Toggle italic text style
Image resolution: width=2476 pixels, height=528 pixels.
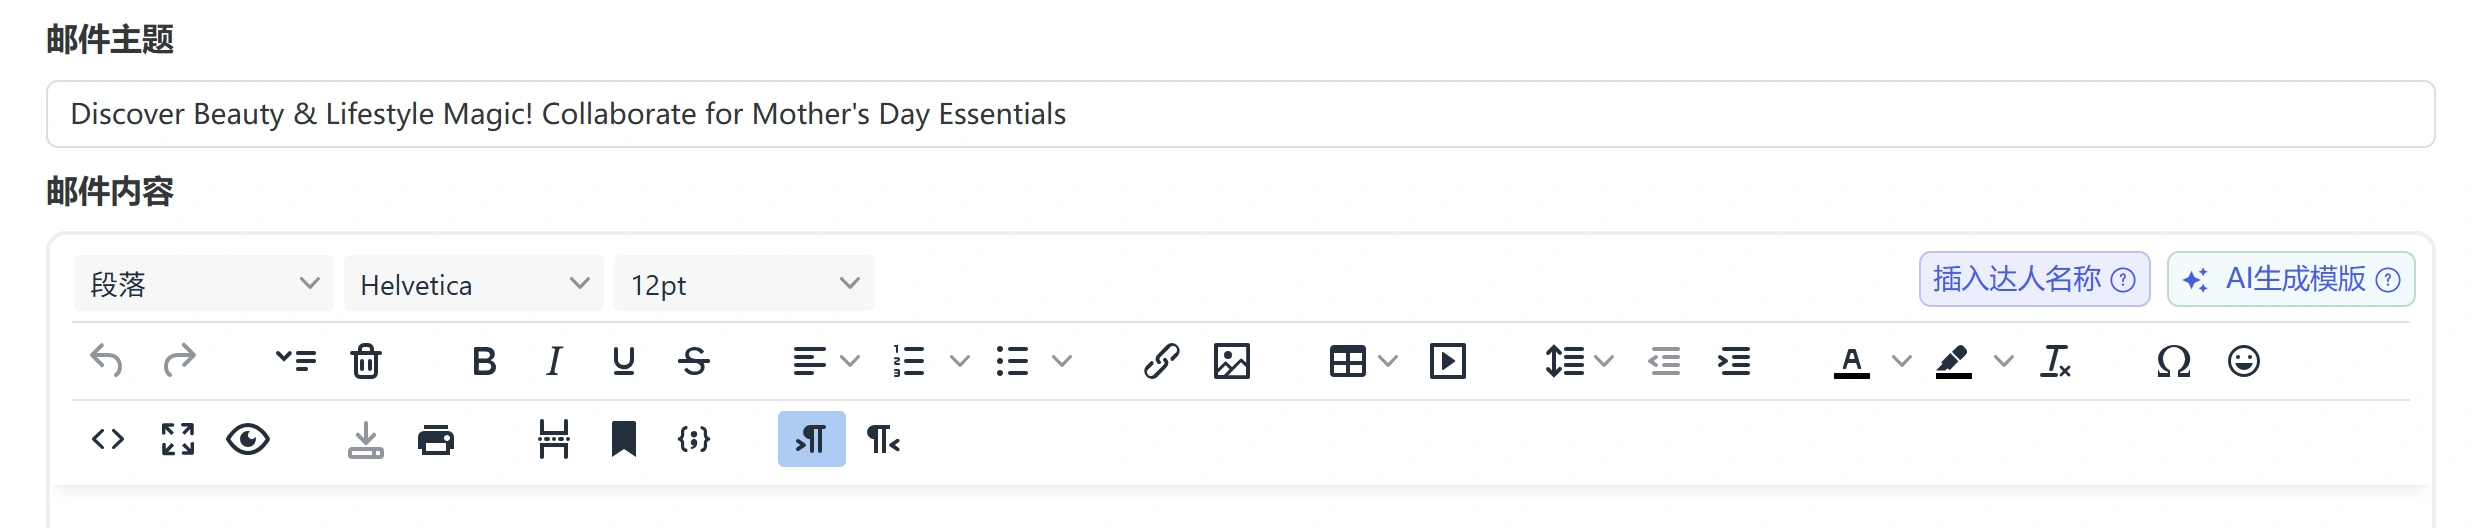[x=554, y=361]
